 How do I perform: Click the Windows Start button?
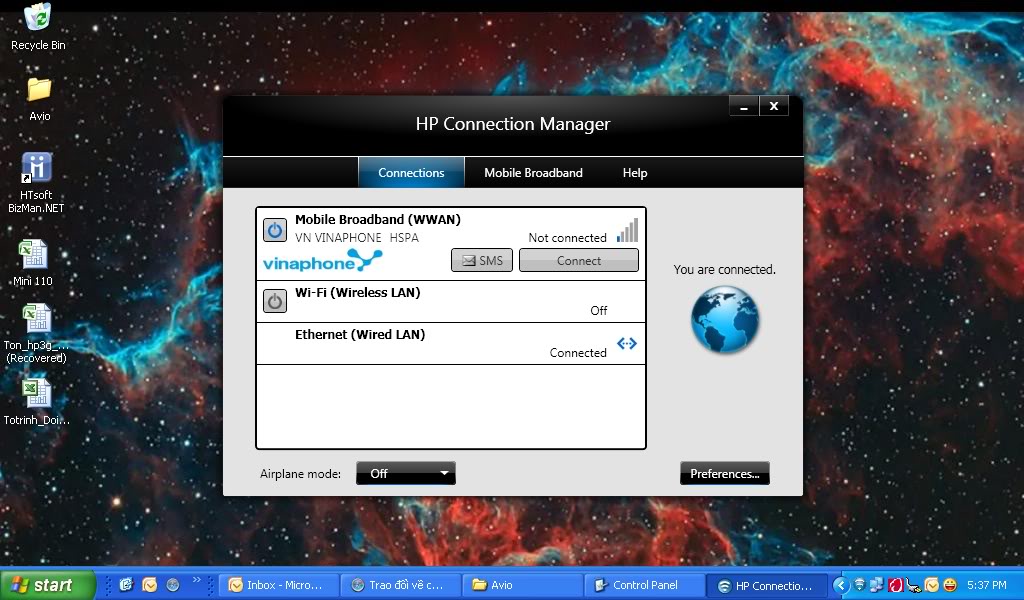coord(48,585)
